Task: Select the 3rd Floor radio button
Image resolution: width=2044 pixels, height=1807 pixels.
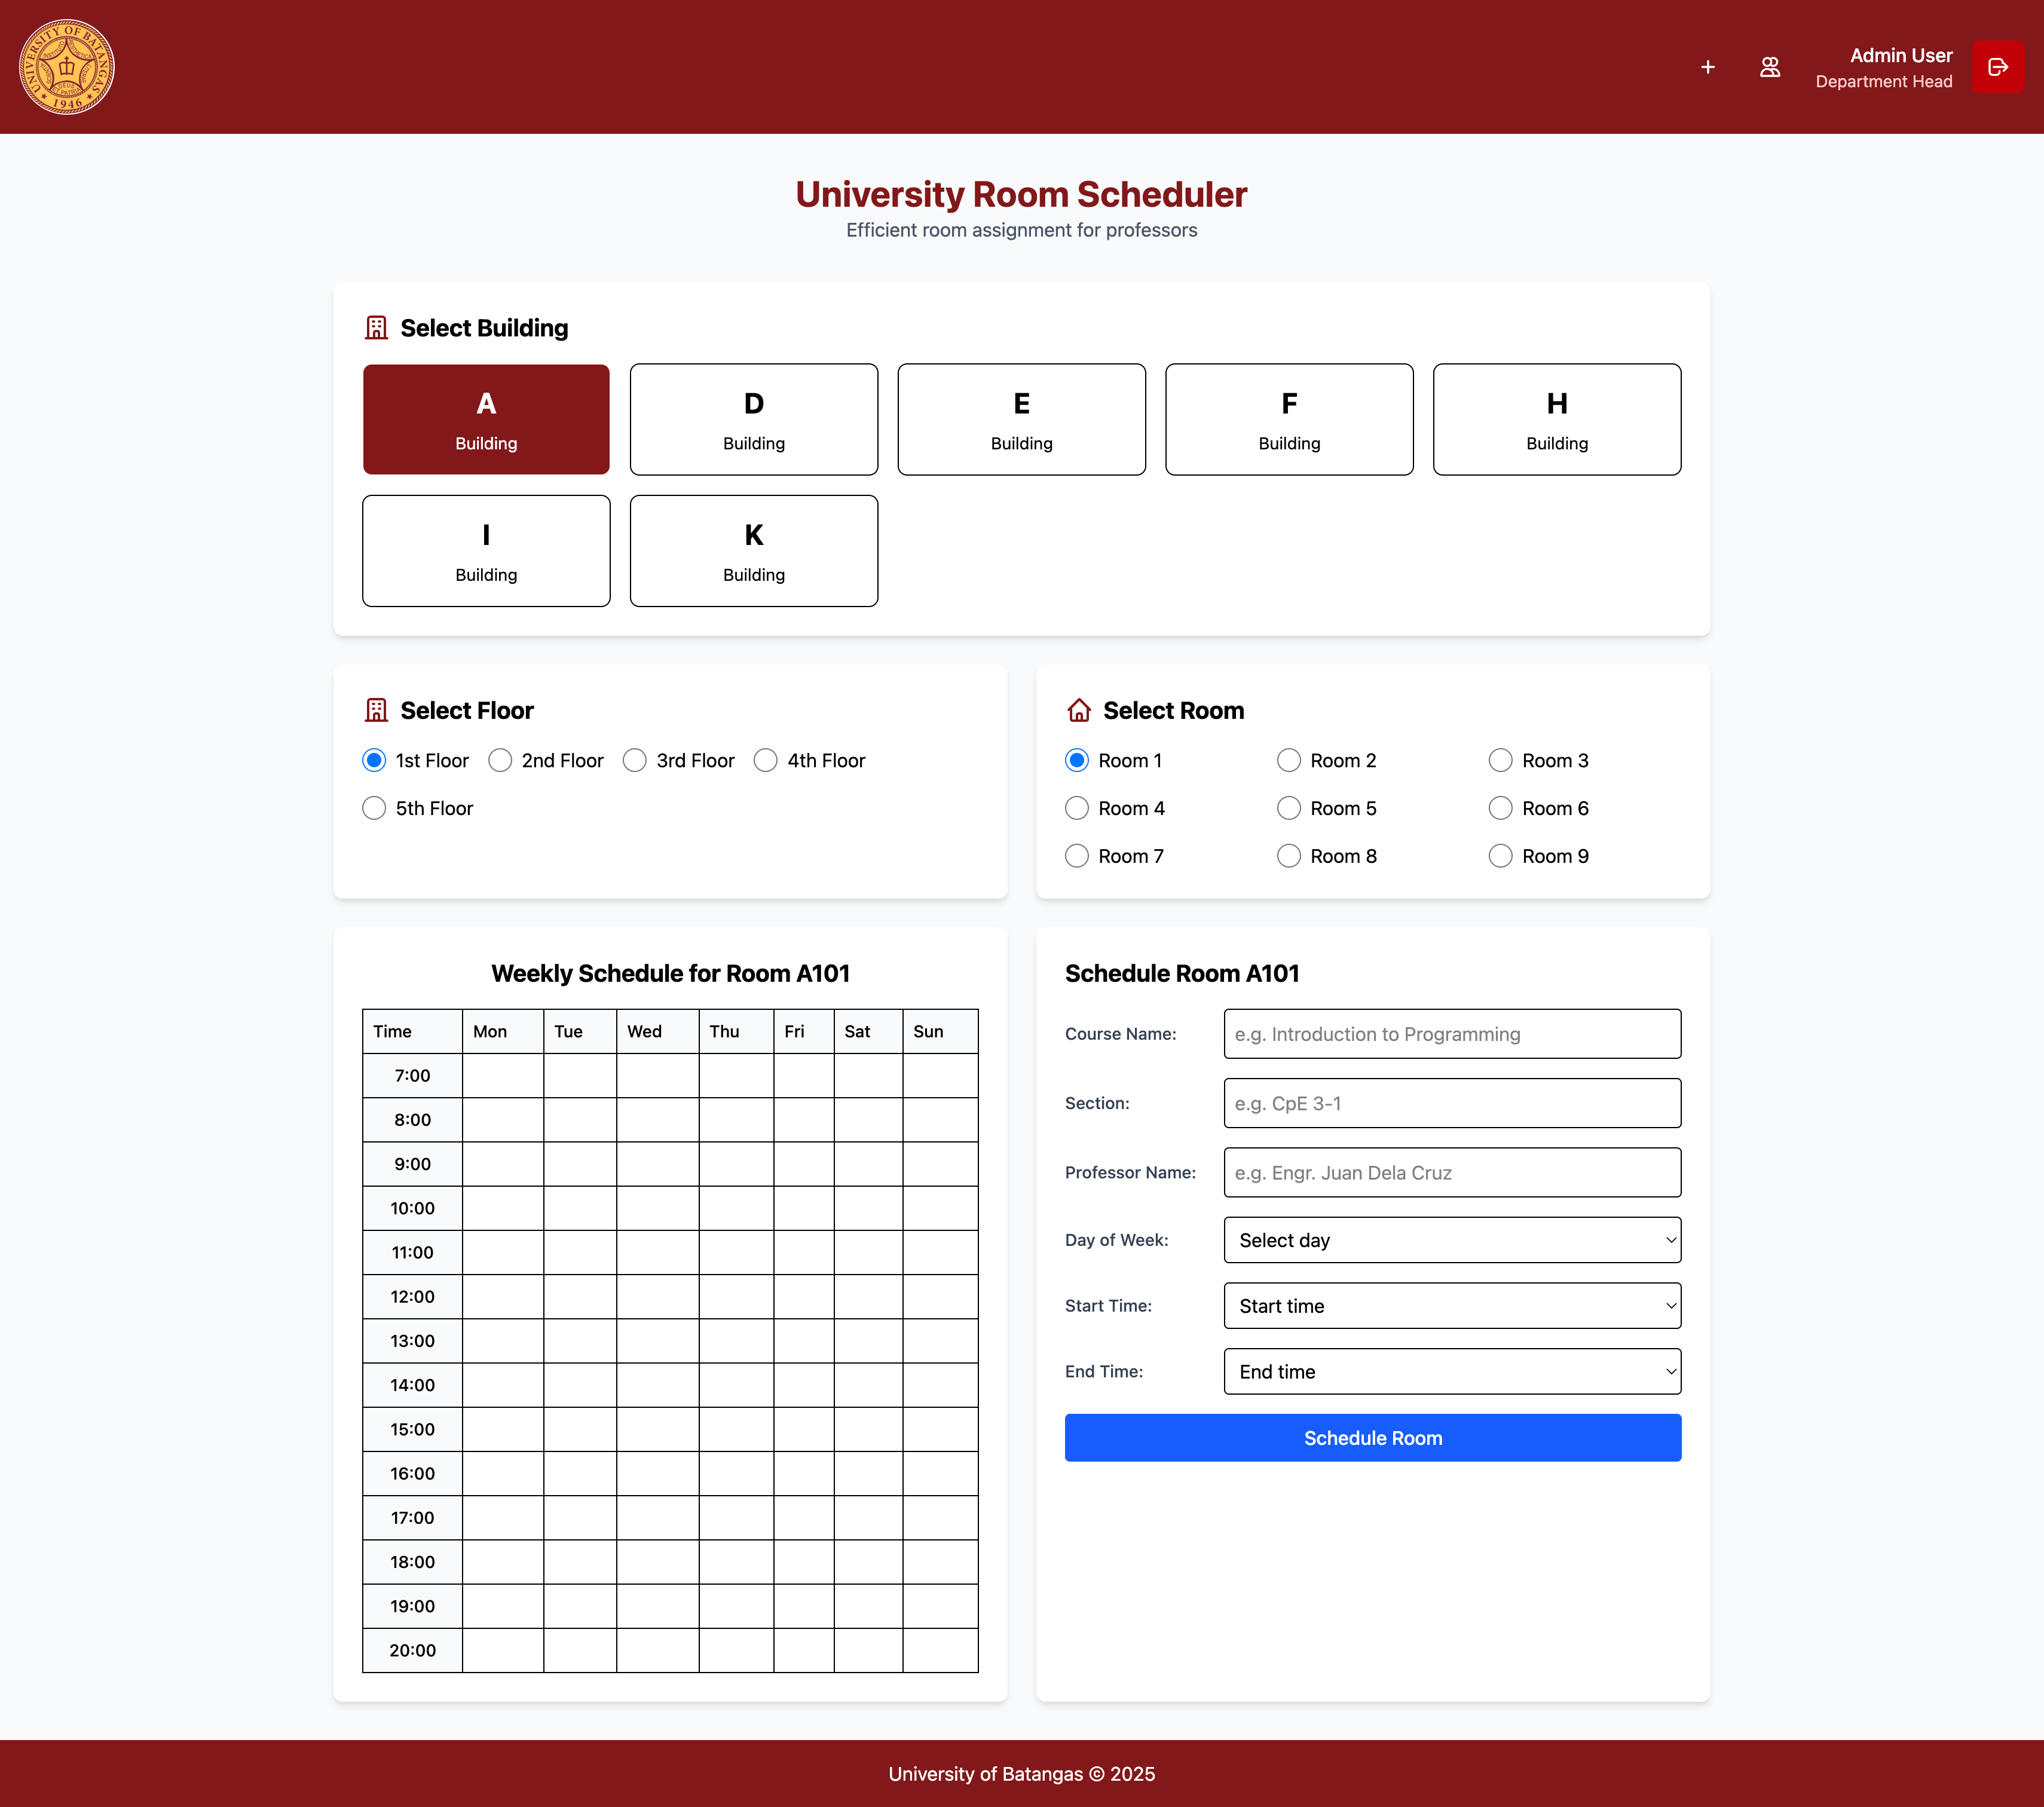Action: click(635, 760)
